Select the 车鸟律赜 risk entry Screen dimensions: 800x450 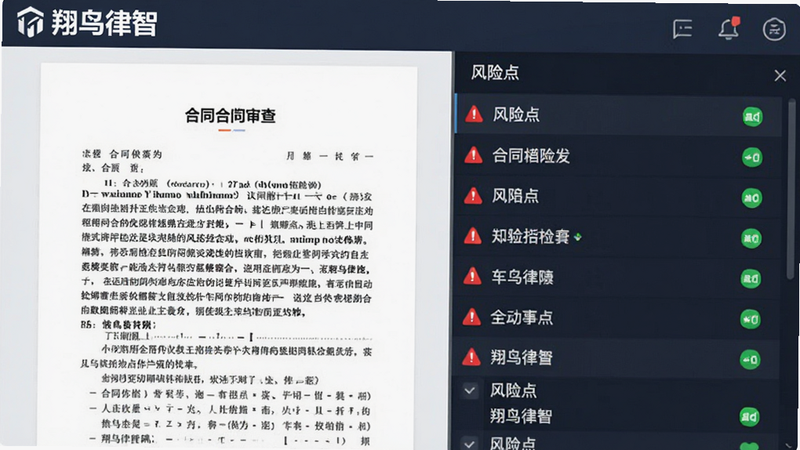[x=618, y=277]
